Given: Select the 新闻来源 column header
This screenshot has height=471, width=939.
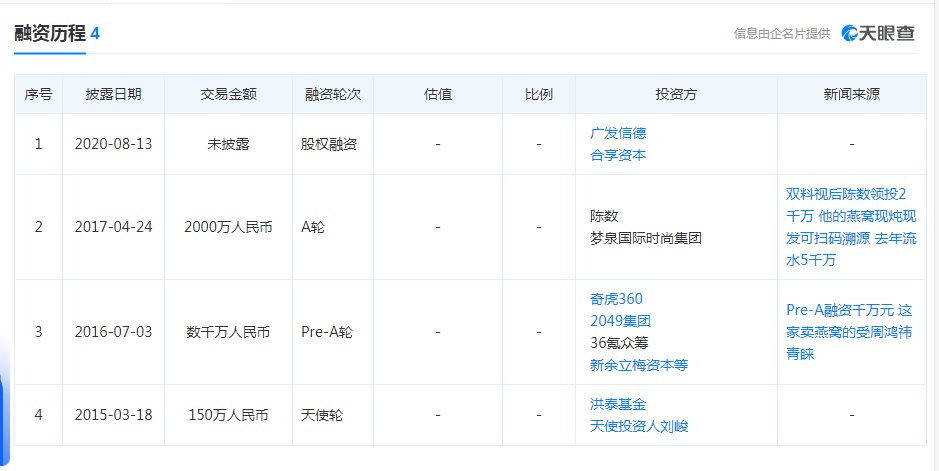Looking at the screenshot, I should coord(852,94).
